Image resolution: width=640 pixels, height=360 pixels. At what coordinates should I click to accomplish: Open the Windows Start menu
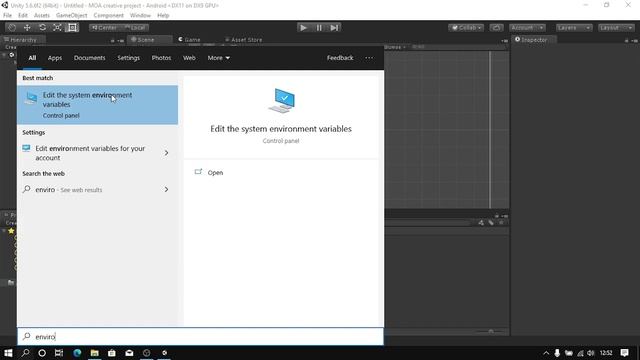pos(8,353)
